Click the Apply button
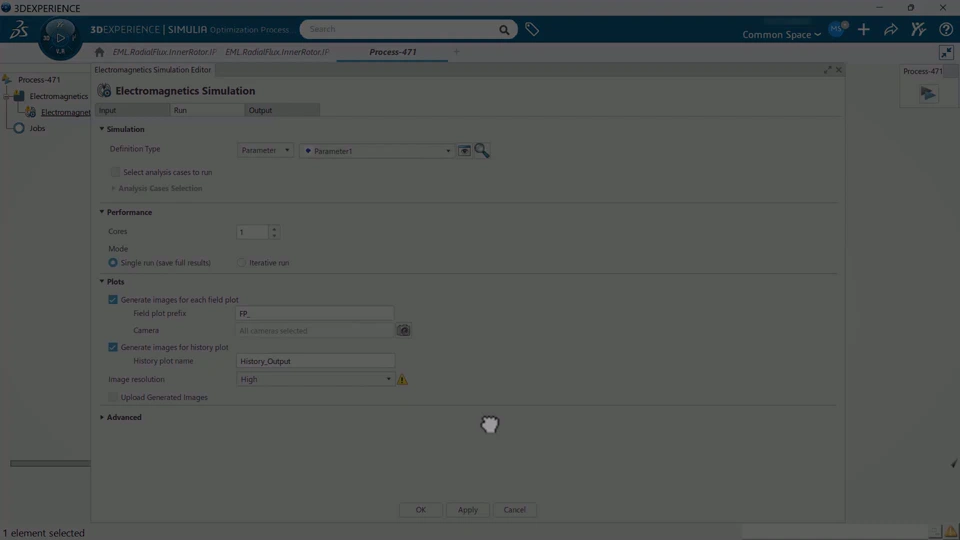 (x=468, y=509)
